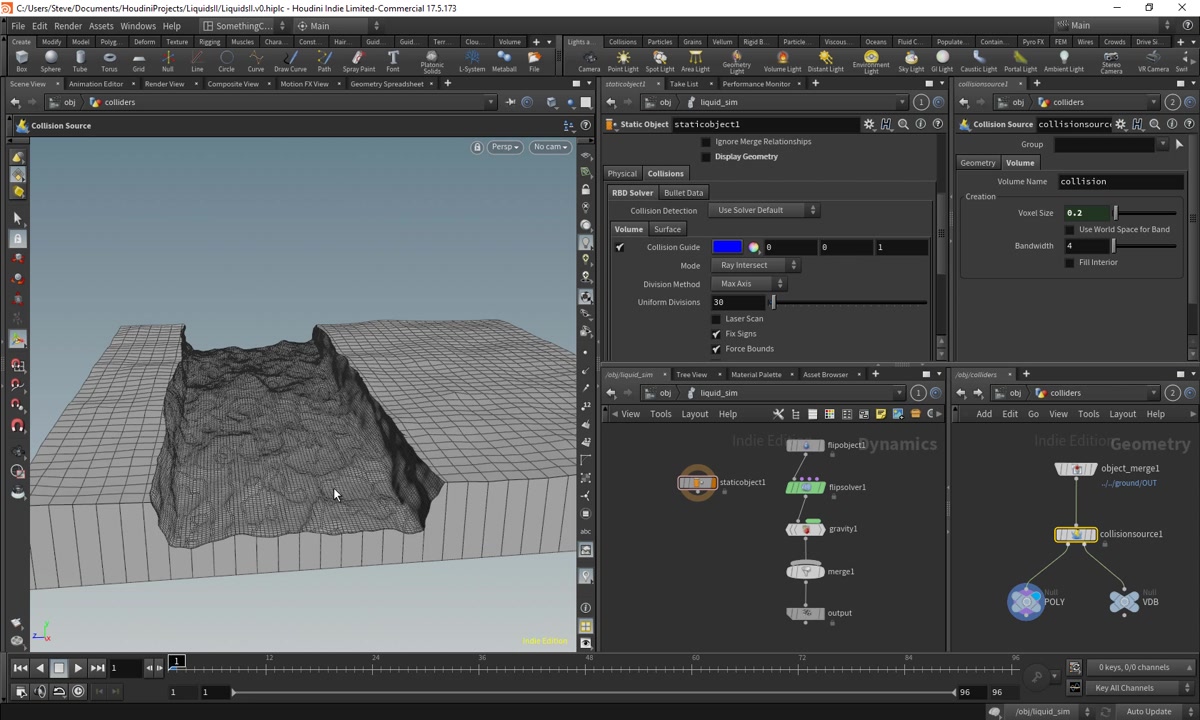Screen dimensions: 1200x720
Task: Select the staticobject1 node icon
Action: pos(698,483)
